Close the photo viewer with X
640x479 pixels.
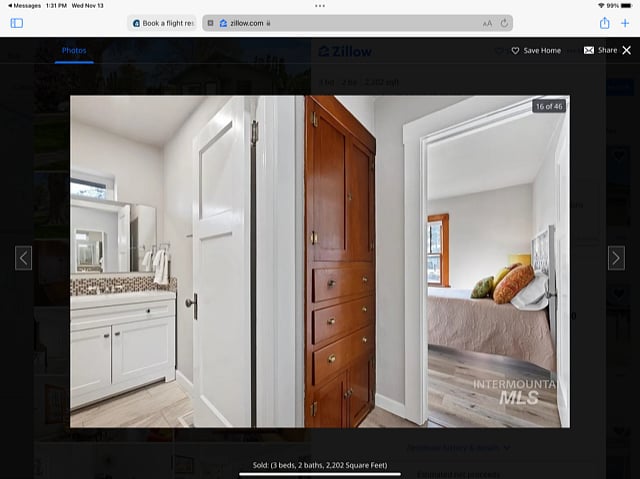pyautogui.click(x=627, y=50)
